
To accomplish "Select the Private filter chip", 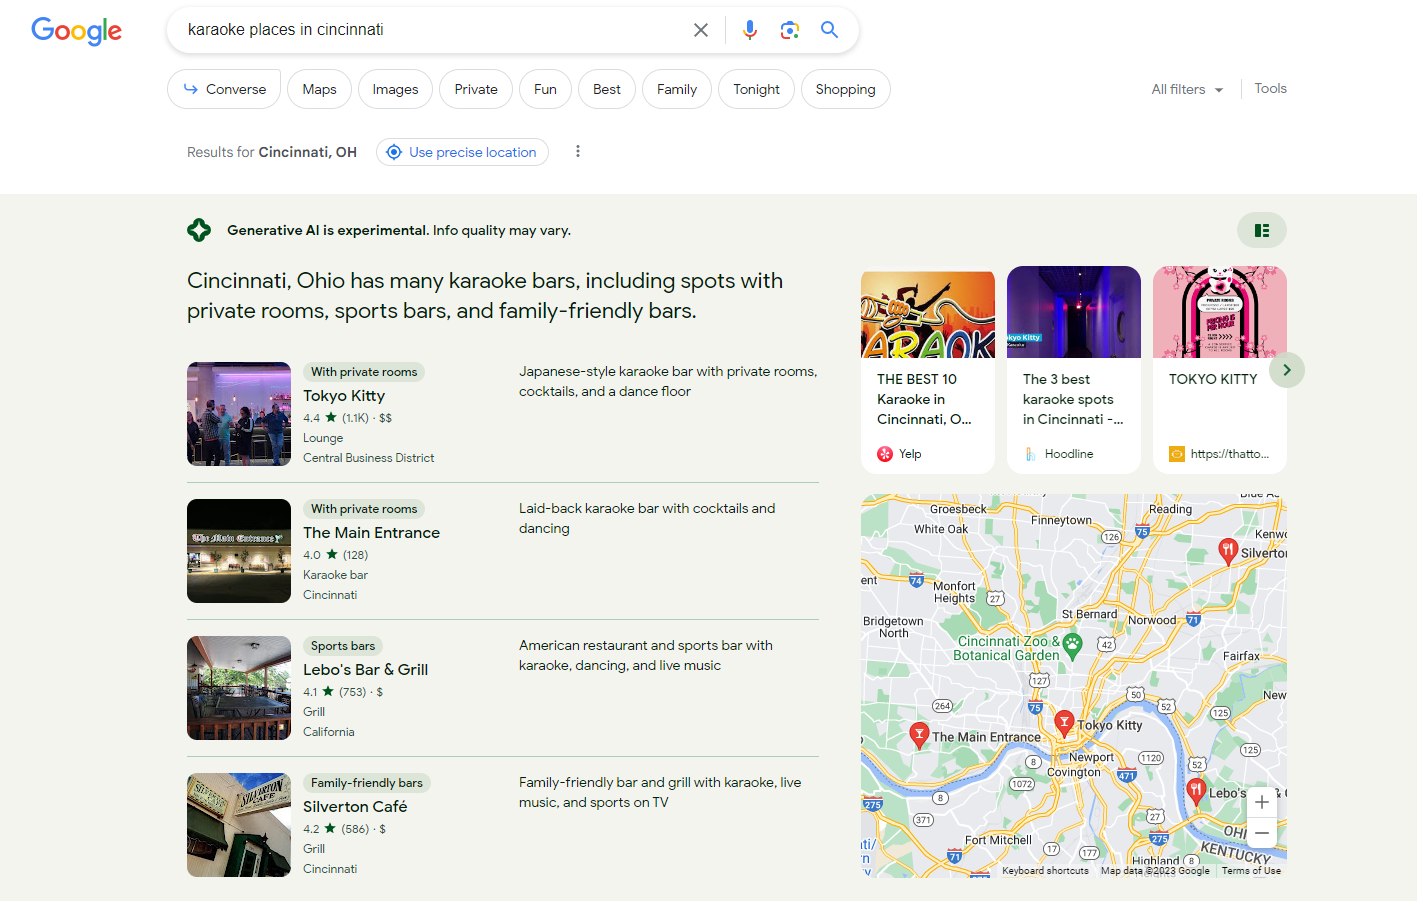I will coord(476,89).
